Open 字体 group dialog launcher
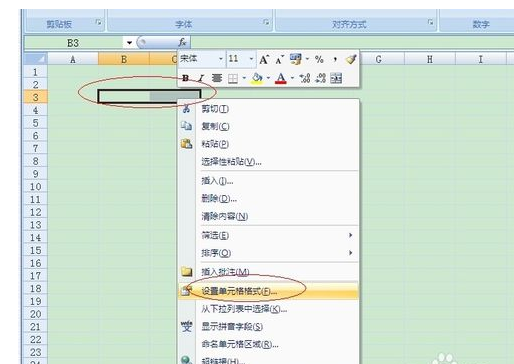The width and height of the screenshot is (514, 364). [266, 22]
